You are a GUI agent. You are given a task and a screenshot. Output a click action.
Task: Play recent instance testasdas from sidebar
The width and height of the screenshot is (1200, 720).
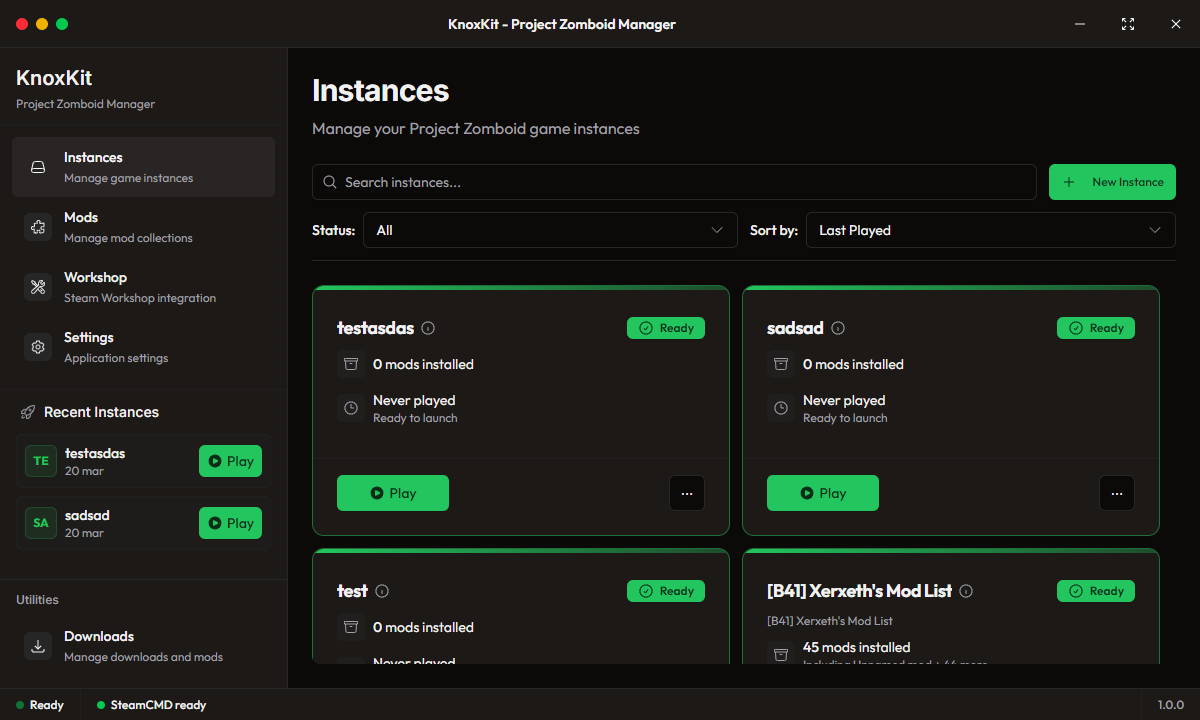pyautogui.click(x=230, y=461)
